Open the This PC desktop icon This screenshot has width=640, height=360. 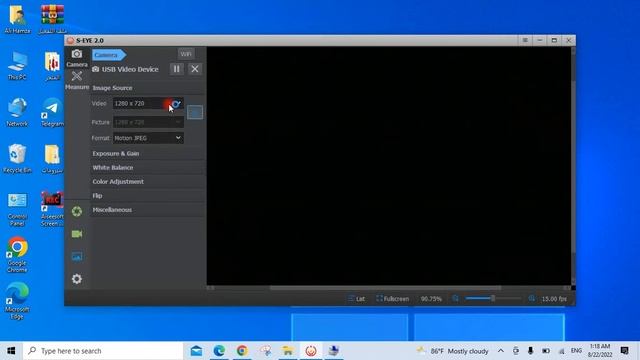(17, 65)
